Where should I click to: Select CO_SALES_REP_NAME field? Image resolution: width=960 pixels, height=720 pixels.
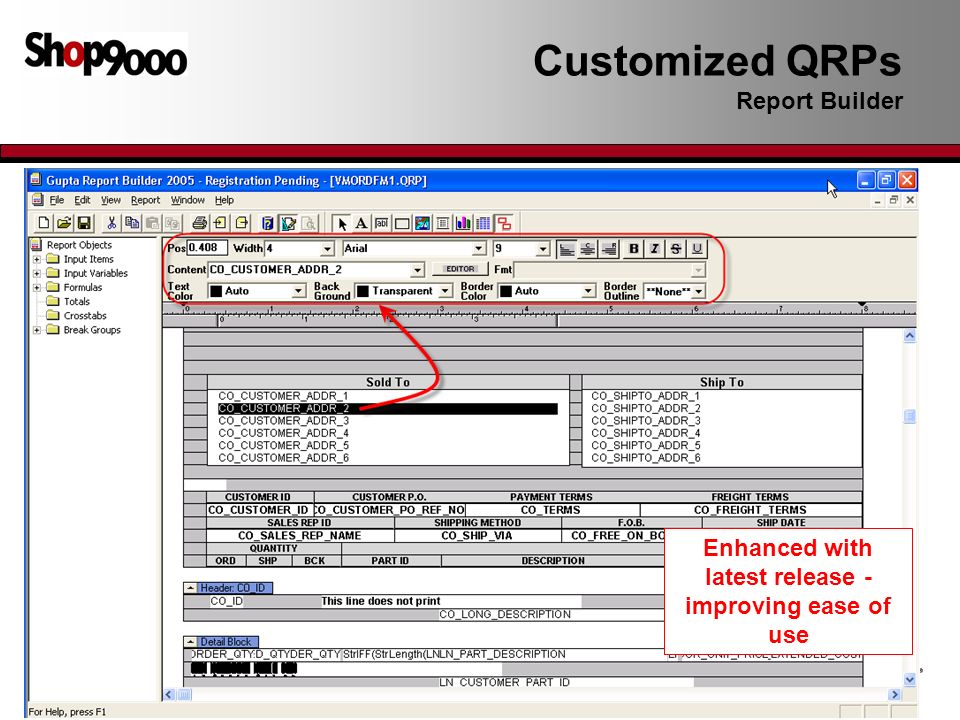[299, 536]
